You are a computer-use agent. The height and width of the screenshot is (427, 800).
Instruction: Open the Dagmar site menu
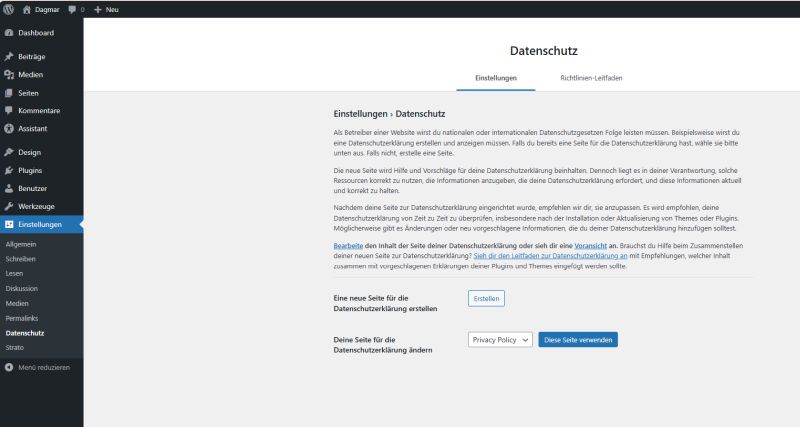pyautogui.click(x=40, y=9)
